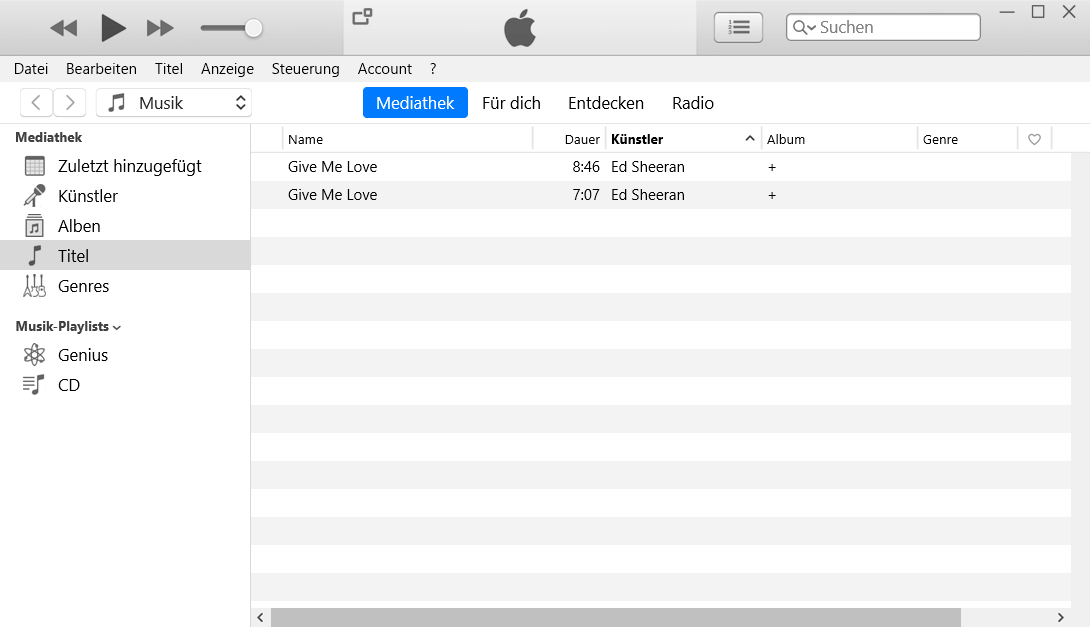The height and width of the screenshot is (627, 1090).
Task: Select Give Me Love with duration 8:46
Action: click(332, 167)
